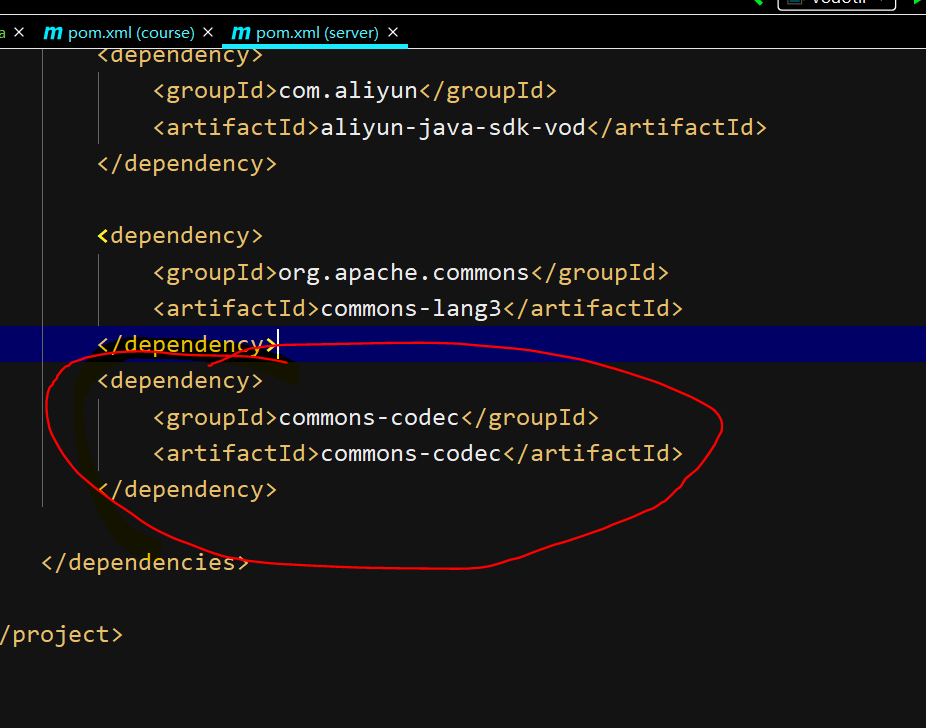
Task: Switch to pom.xml (course) tab
Action: pos(131,32)
